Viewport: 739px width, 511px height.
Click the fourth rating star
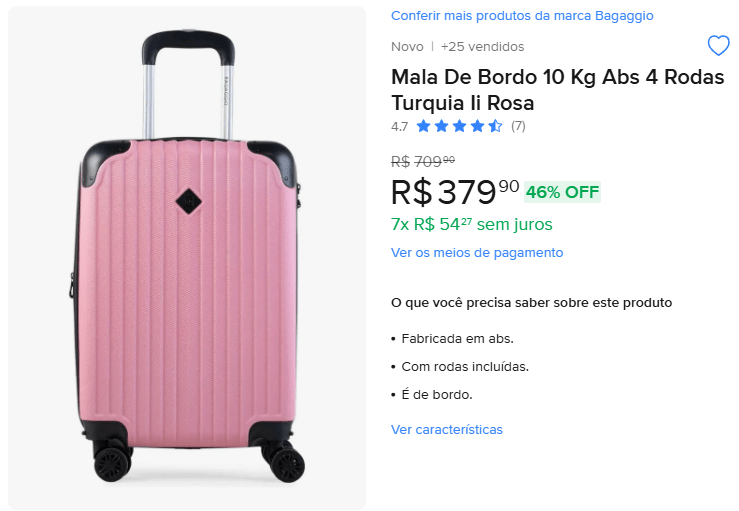point(477,126)
